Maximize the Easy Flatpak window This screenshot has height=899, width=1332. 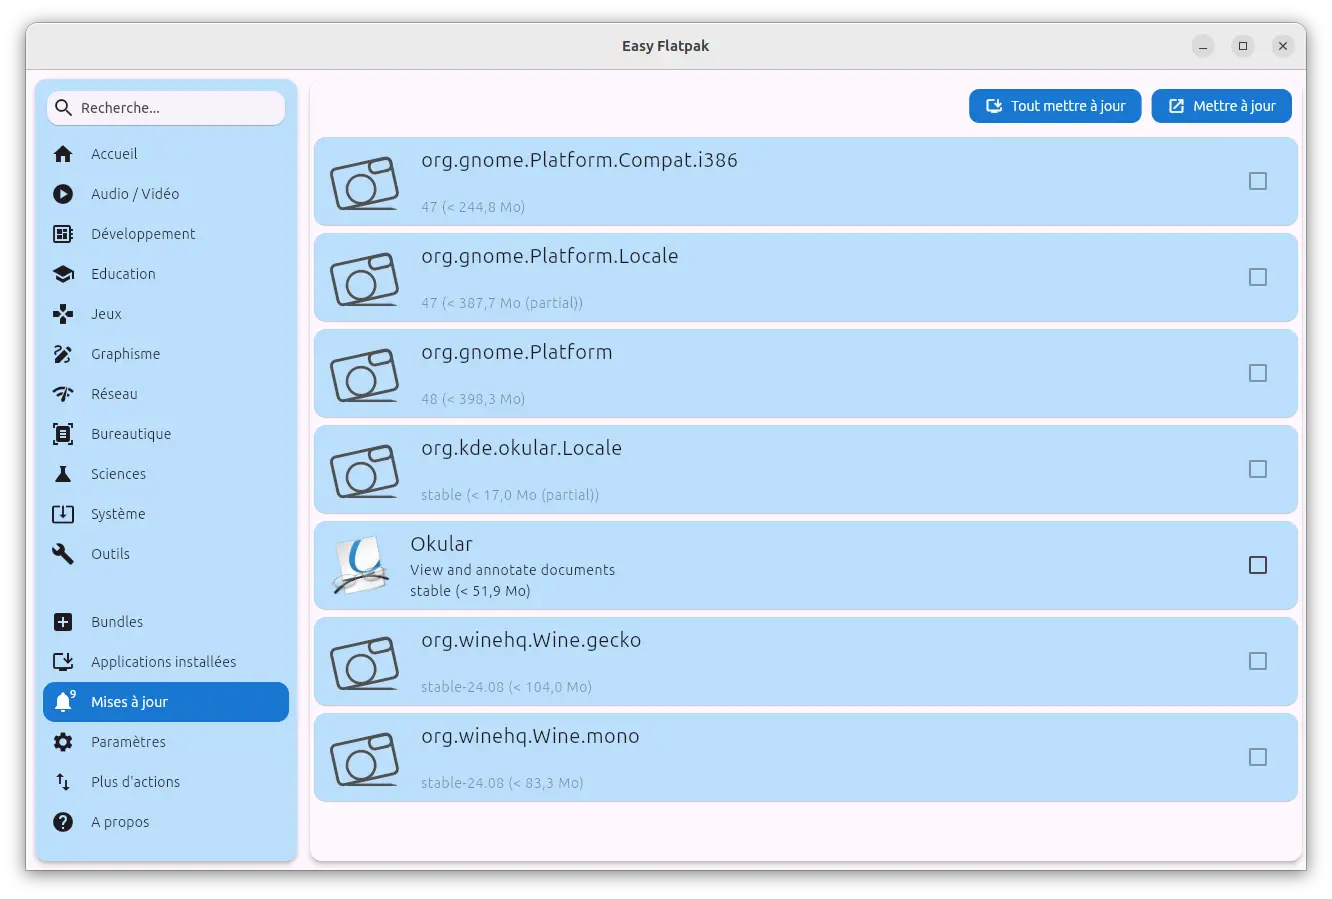pyautogui.click(x=1243, y=46)
